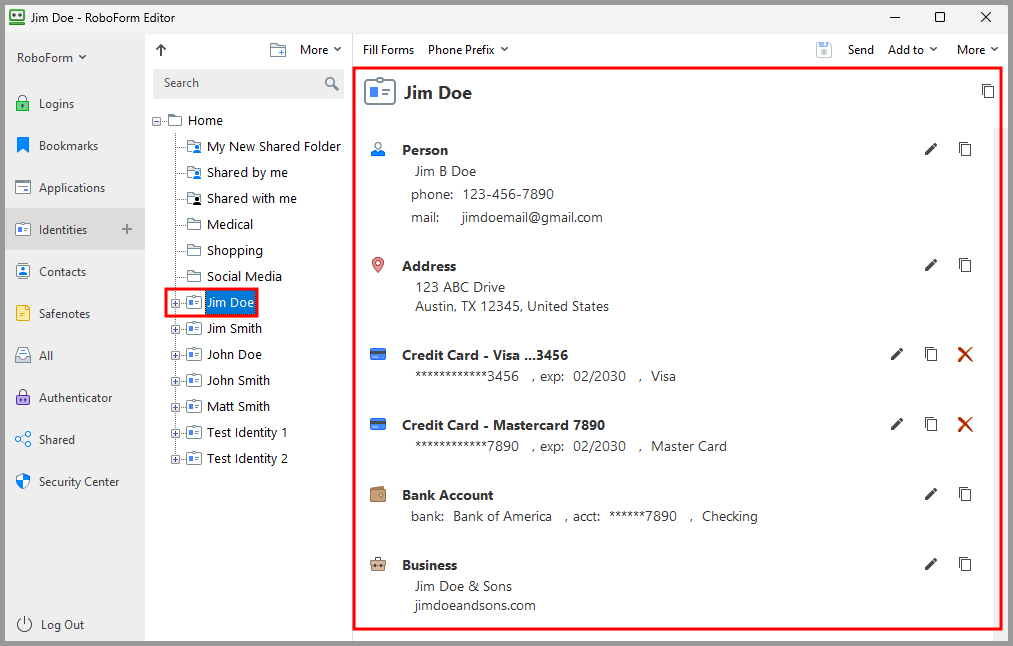The height and width of the screenshot is (646, 1013).
Task: Go up one level with up arrow
Action: pos(162,50)
